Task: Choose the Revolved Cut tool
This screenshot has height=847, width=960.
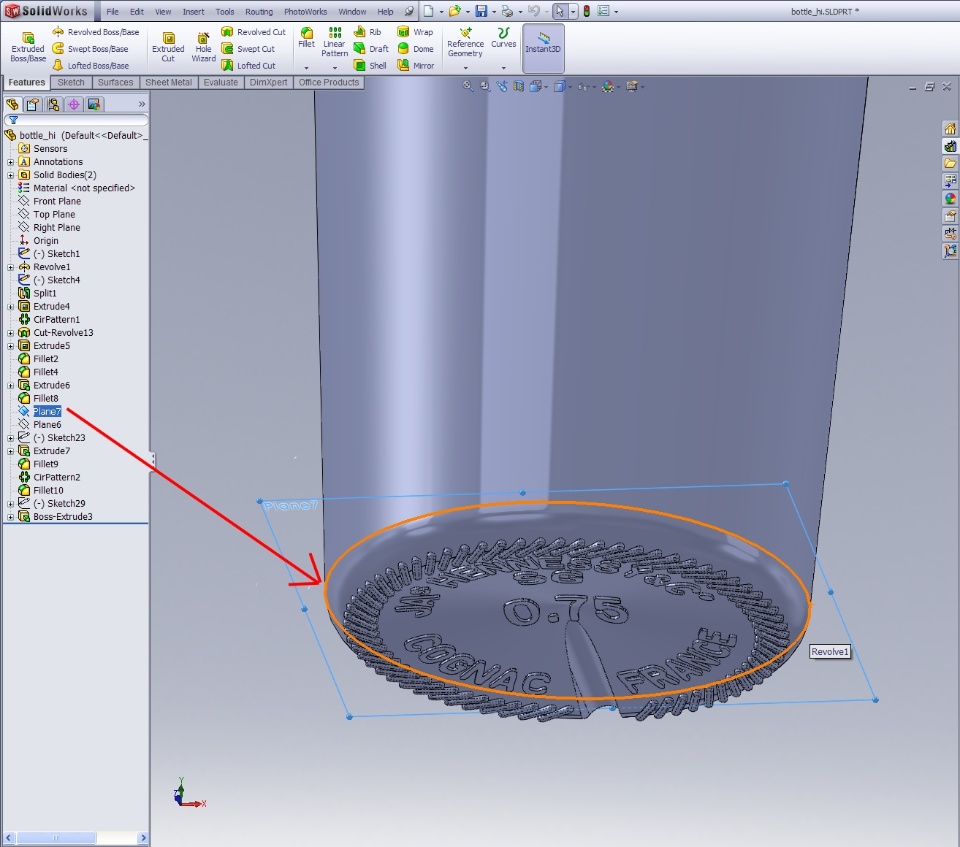Action: tap(253, 32)
